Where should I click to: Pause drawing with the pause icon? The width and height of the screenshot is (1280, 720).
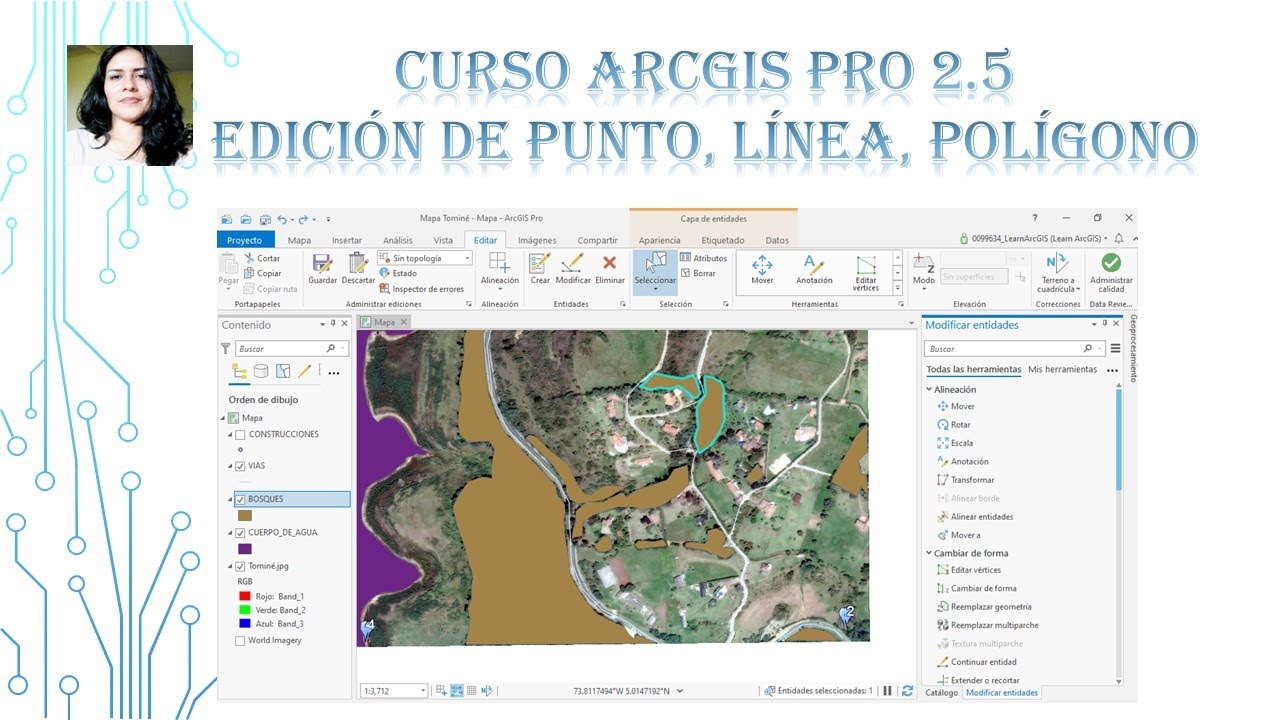click(x=887, y=690)
